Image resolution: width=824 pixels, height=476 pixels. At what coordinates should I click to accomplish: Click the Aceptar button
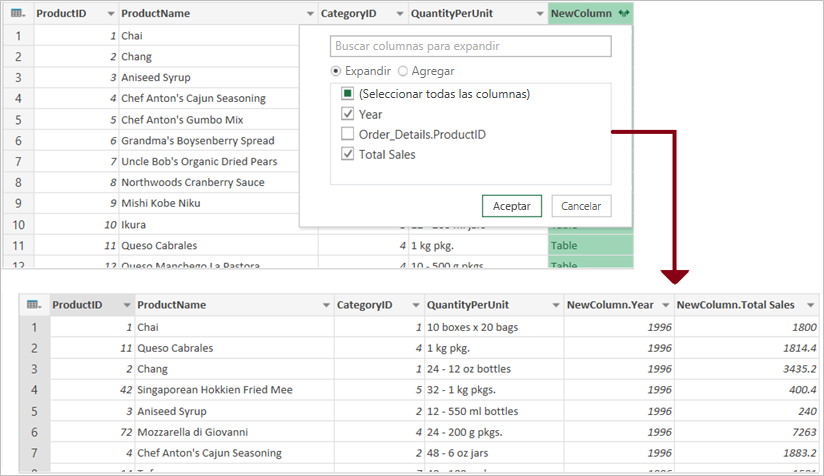512,206
